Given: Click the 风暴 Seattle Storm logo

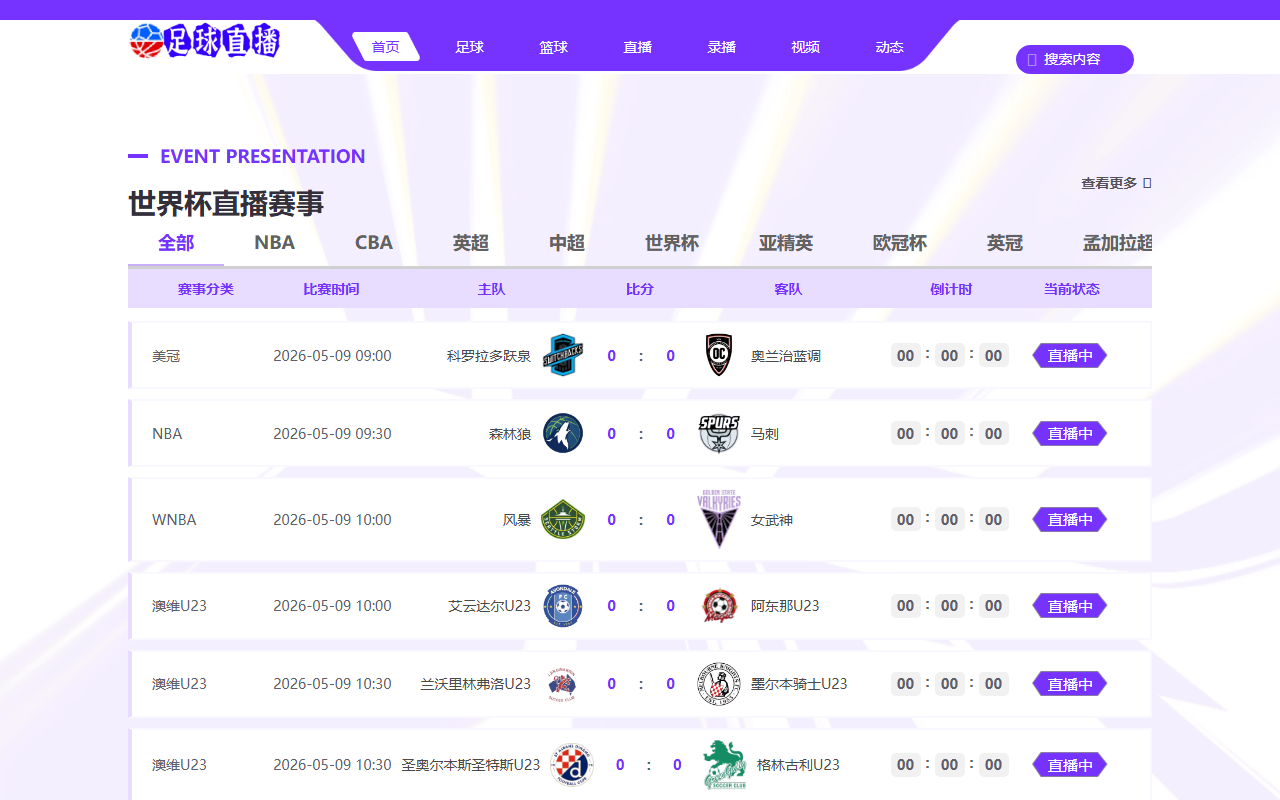Looking at the screenshot, I should pyautogui.click(x=563, y=520).
